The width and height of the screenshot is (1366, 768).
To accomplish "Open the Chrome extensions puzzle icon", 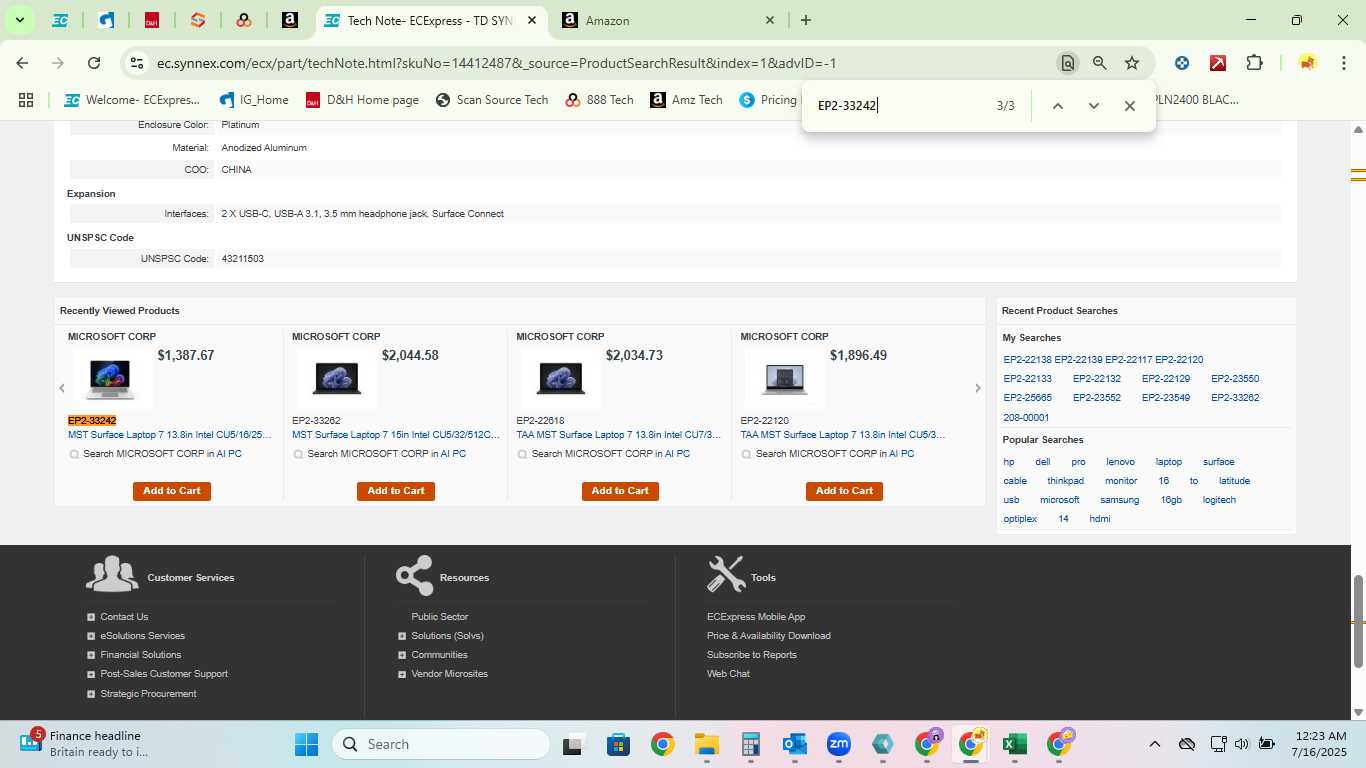I will click(1254, 63).
